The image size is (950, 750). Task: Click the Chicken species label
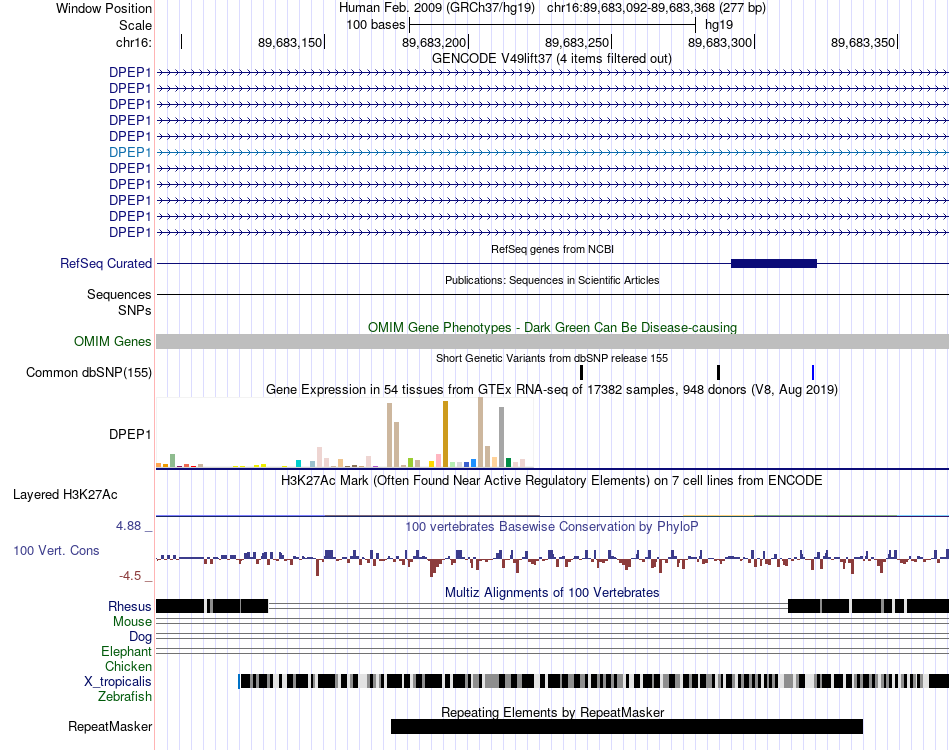(128, 666)
